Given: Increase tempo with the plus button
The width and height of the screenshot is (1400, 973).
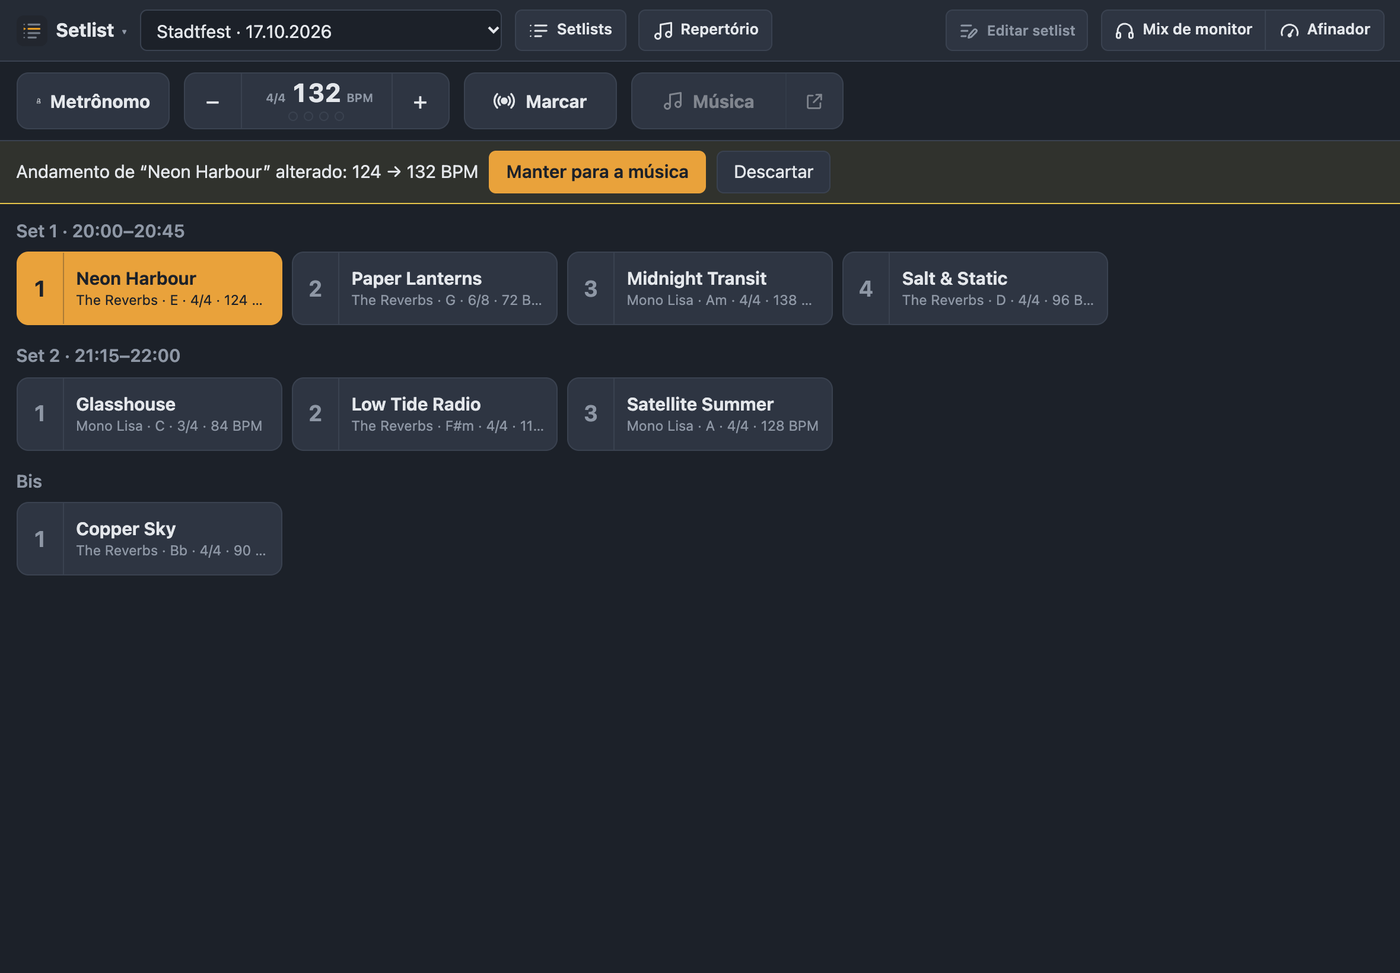Looking at the screenshot, I should tap(420, 101).
